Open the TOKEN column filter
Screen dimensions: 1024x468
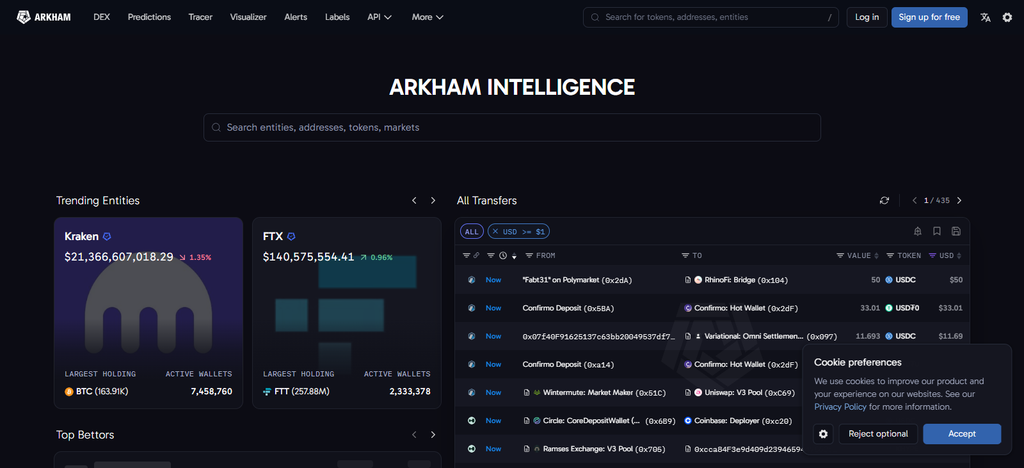point(890,255)
